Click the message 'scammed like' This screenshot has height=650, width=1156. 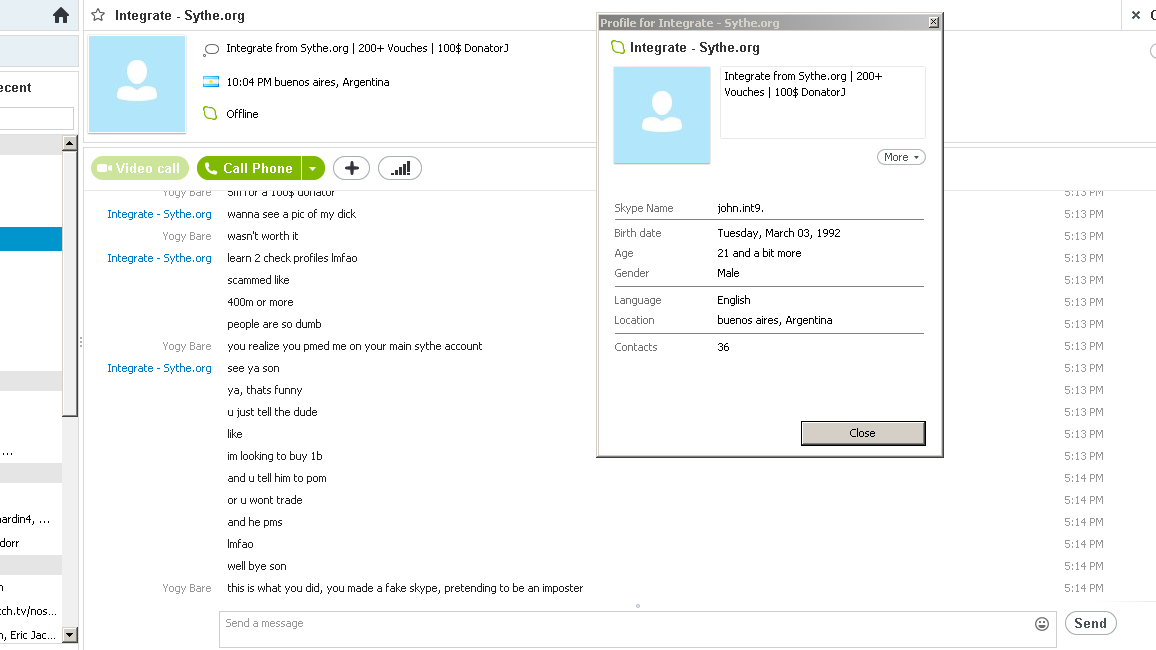pyautogui.click(x=258, y=280)
